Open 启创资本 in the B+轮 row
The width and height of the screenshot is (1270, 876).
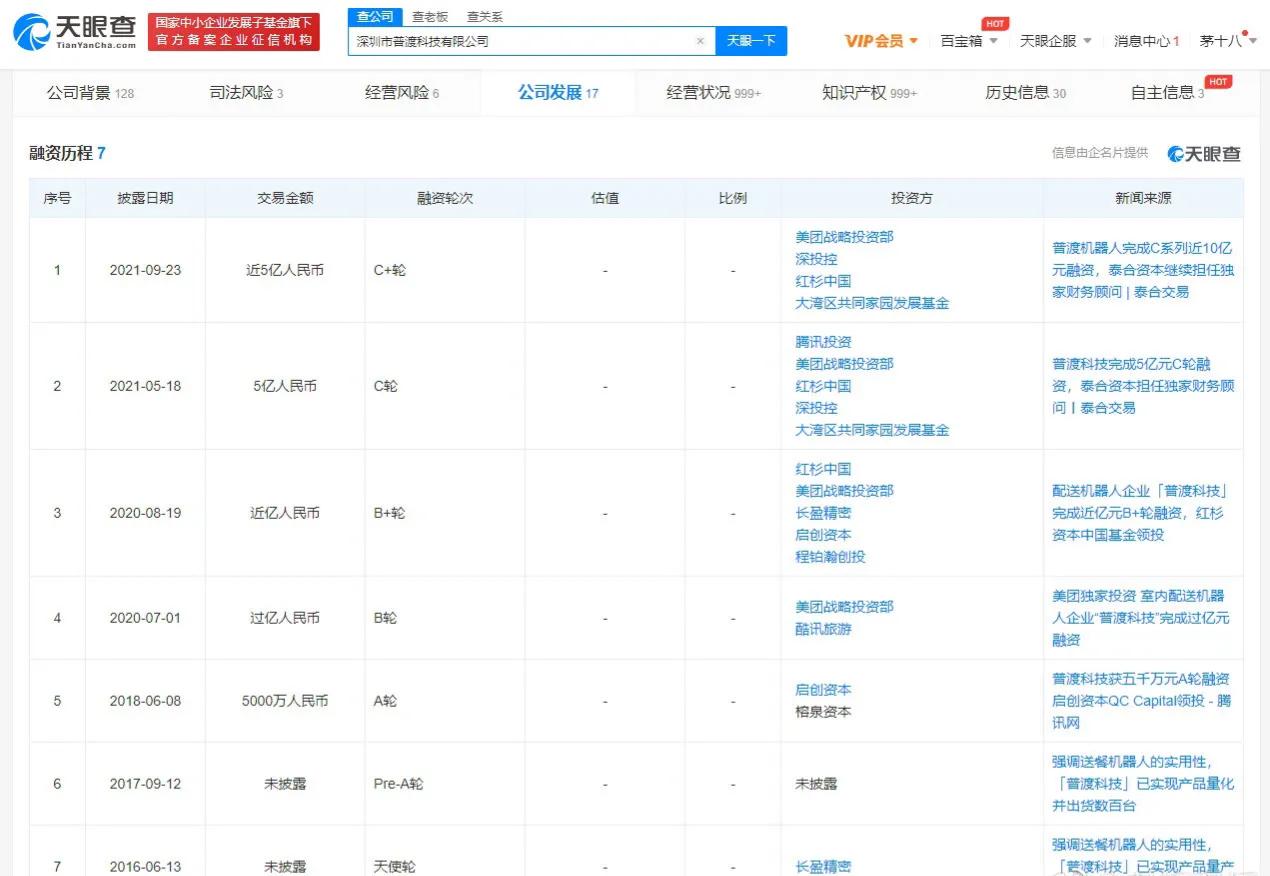(x=823, y=535)
